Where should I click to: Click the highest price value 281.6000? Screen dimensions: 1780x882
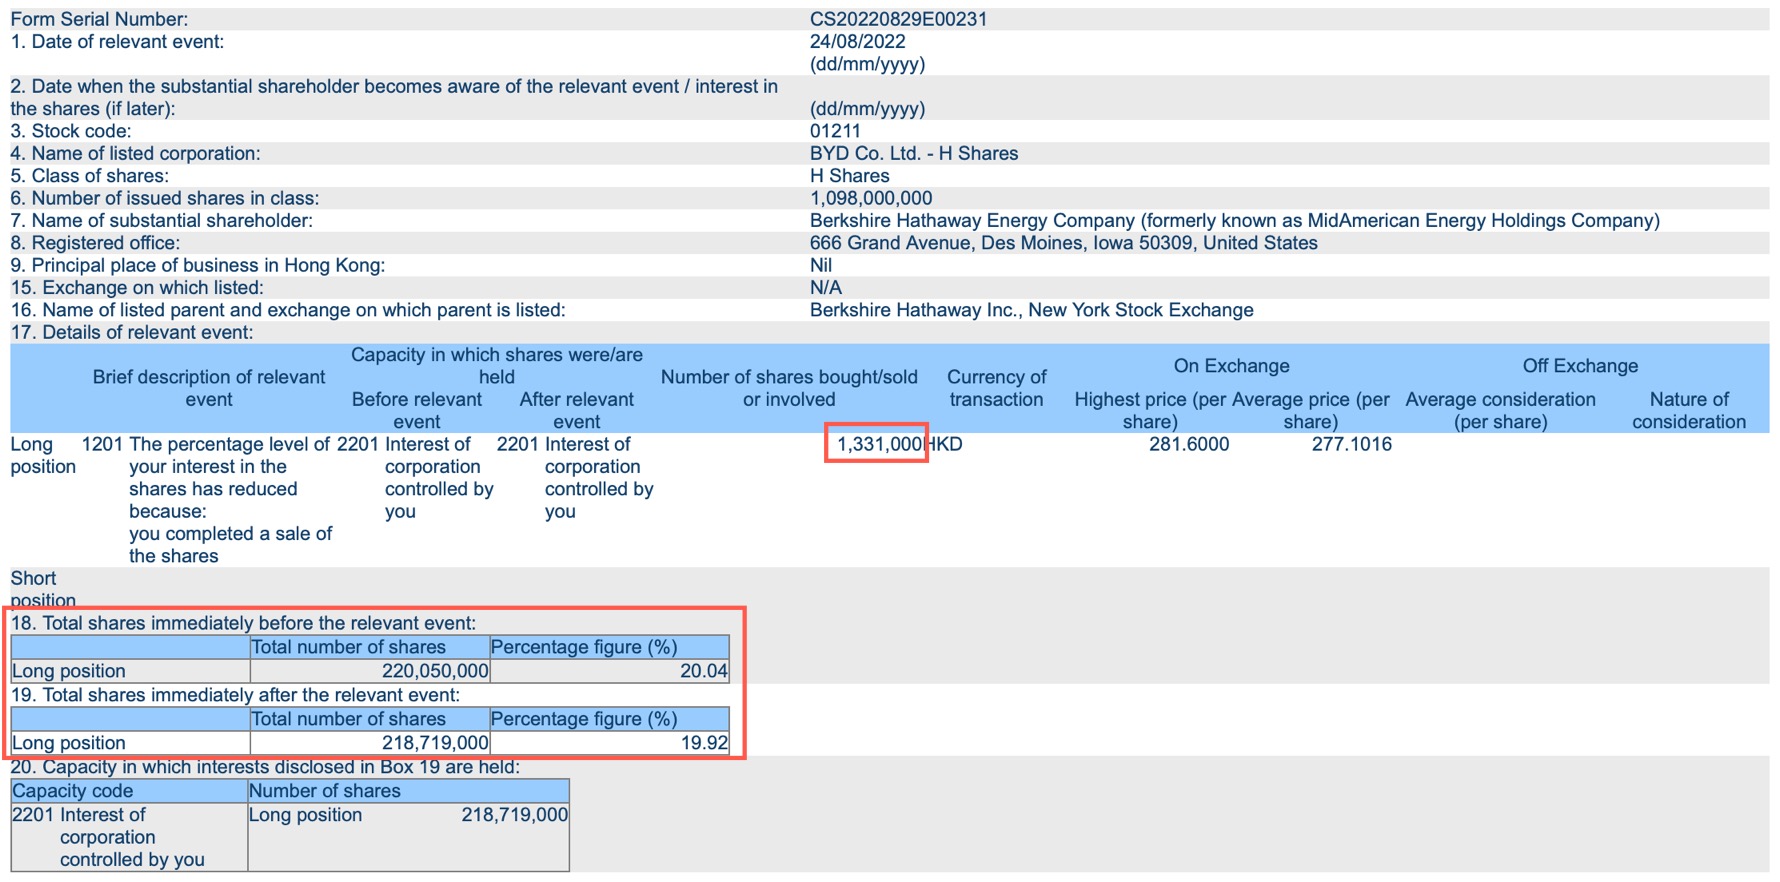(x=1189, y=444)
